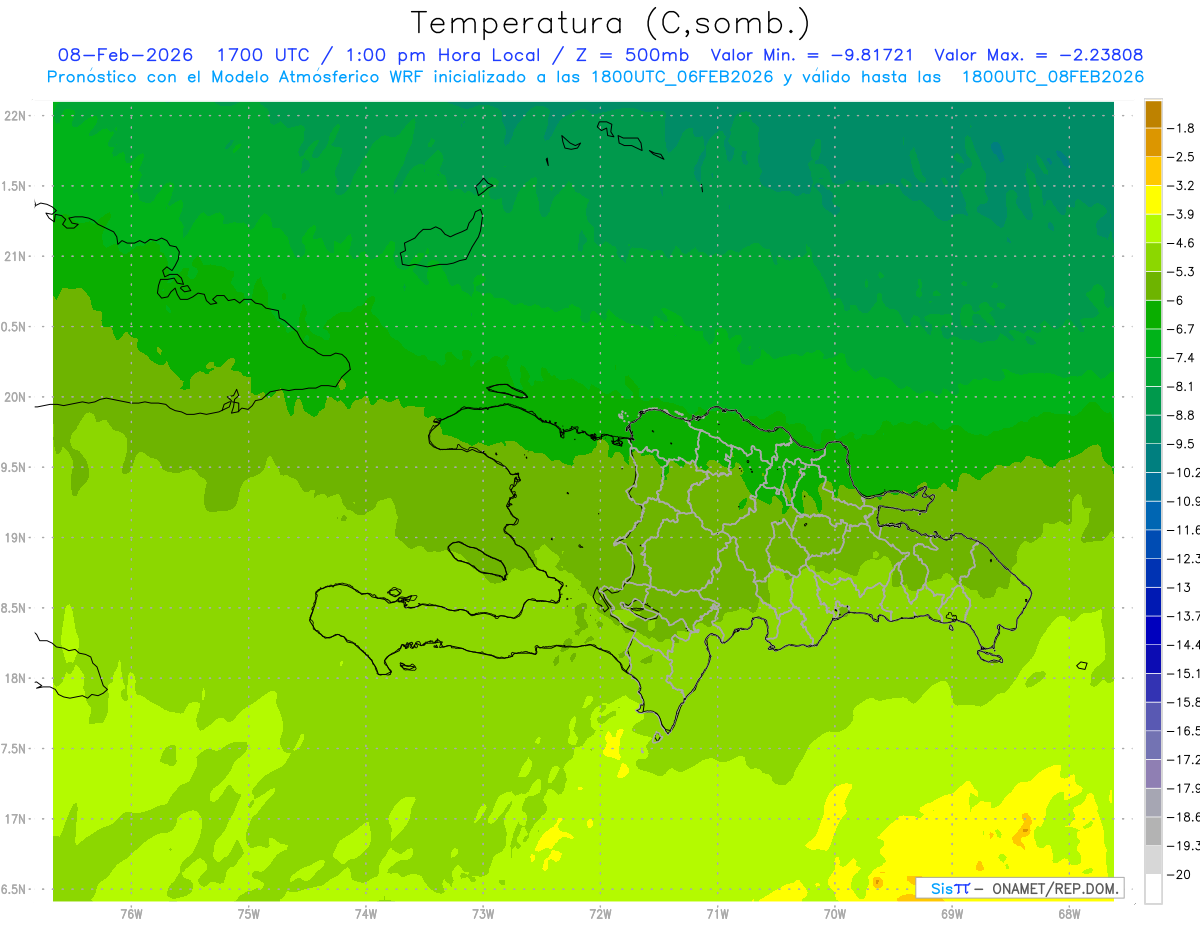Screen dimensions: 1200x927
Task: Select the '1800UTC_08FEB2026' valid-until time
Action: pos(1052,77)
